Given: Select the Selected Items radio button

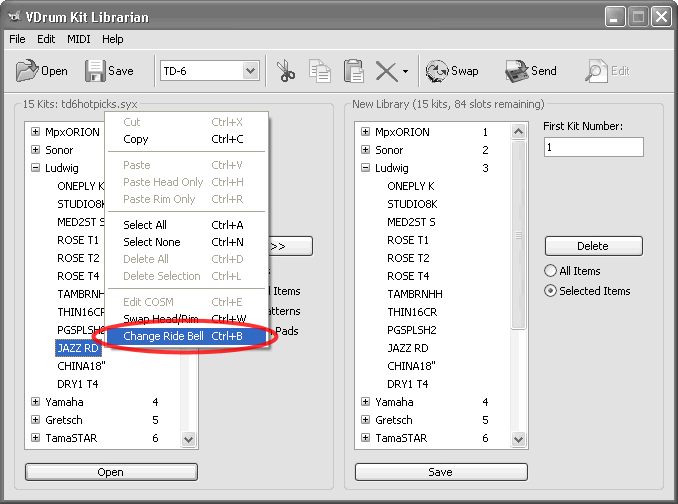Looking at the screenshot, I should [x=551, y=291].
